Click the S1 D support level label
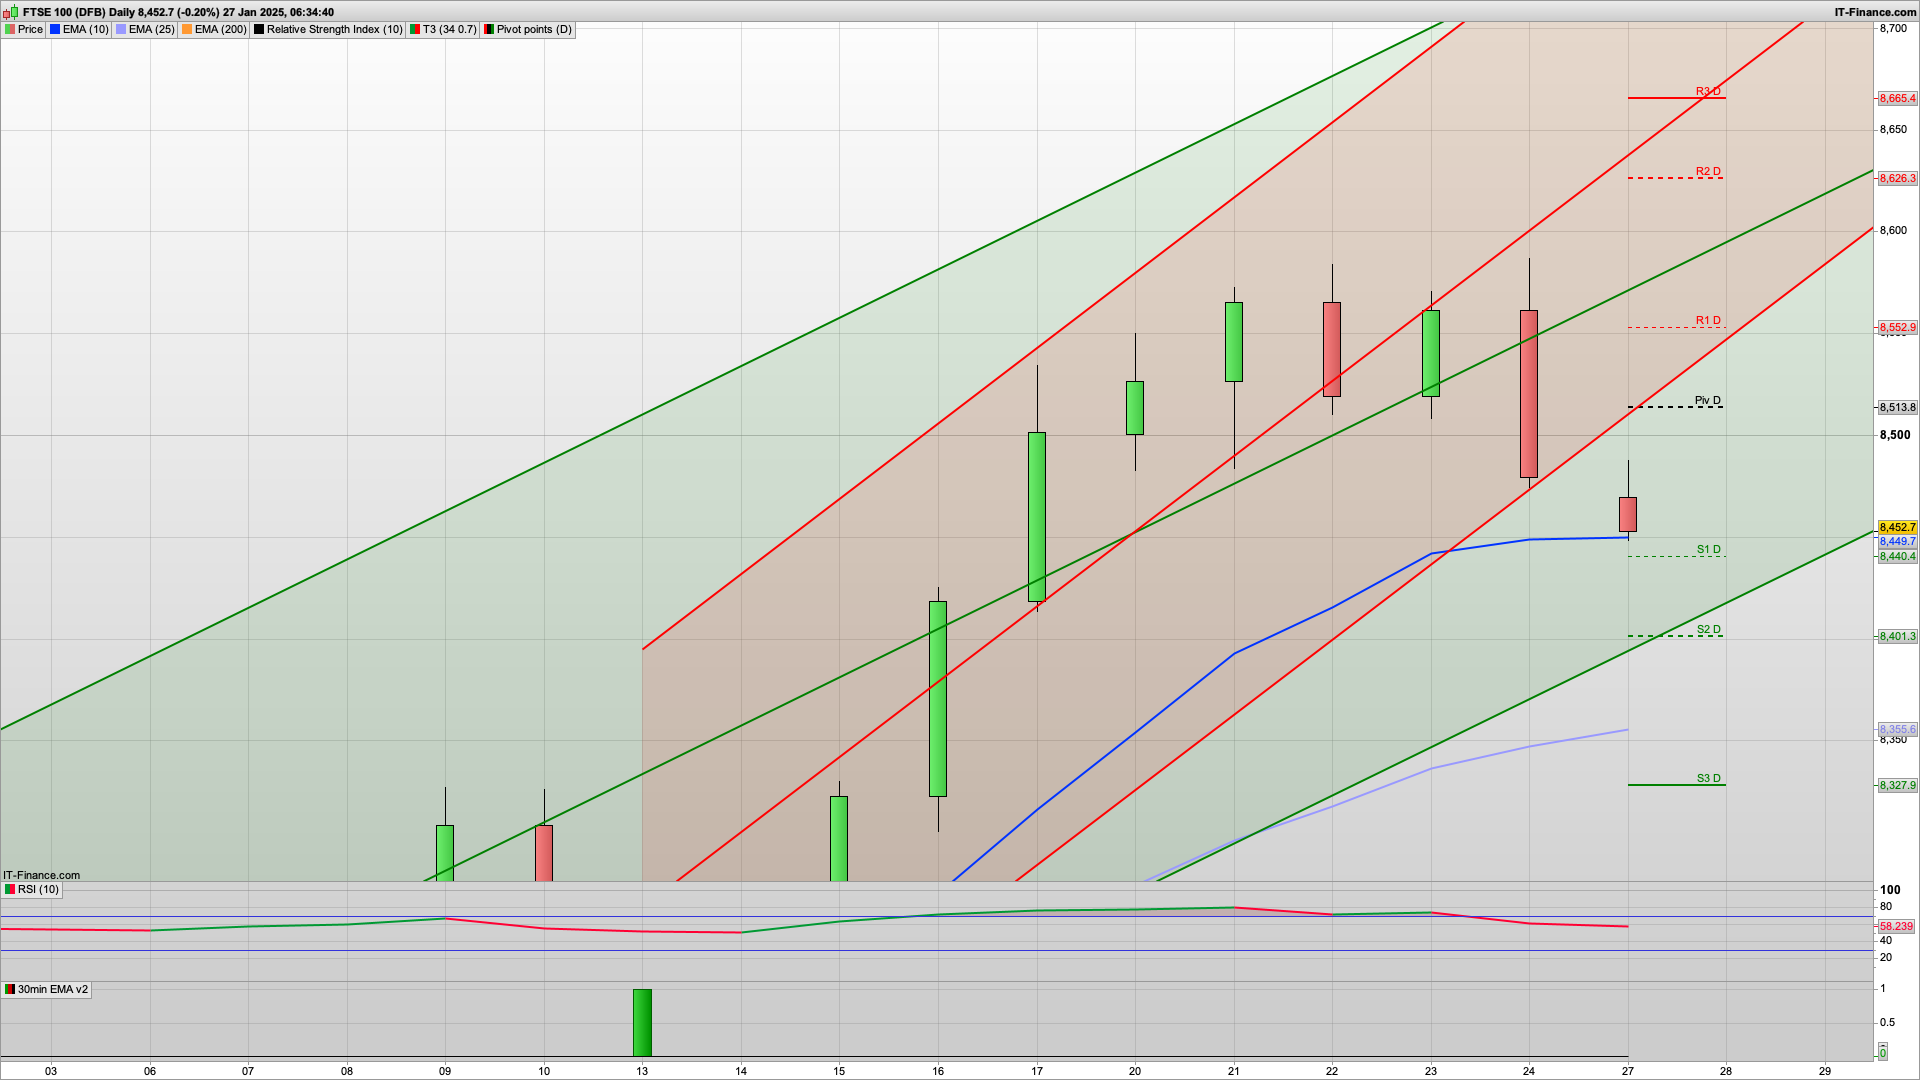1920x1080 pixels. point(1708,550)
